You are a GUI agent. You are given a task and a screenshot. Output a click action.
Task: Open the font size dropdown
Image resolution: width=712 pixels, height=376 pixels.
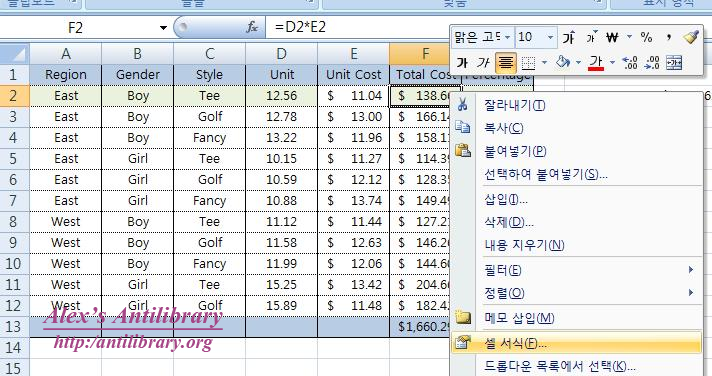(550, 37)
